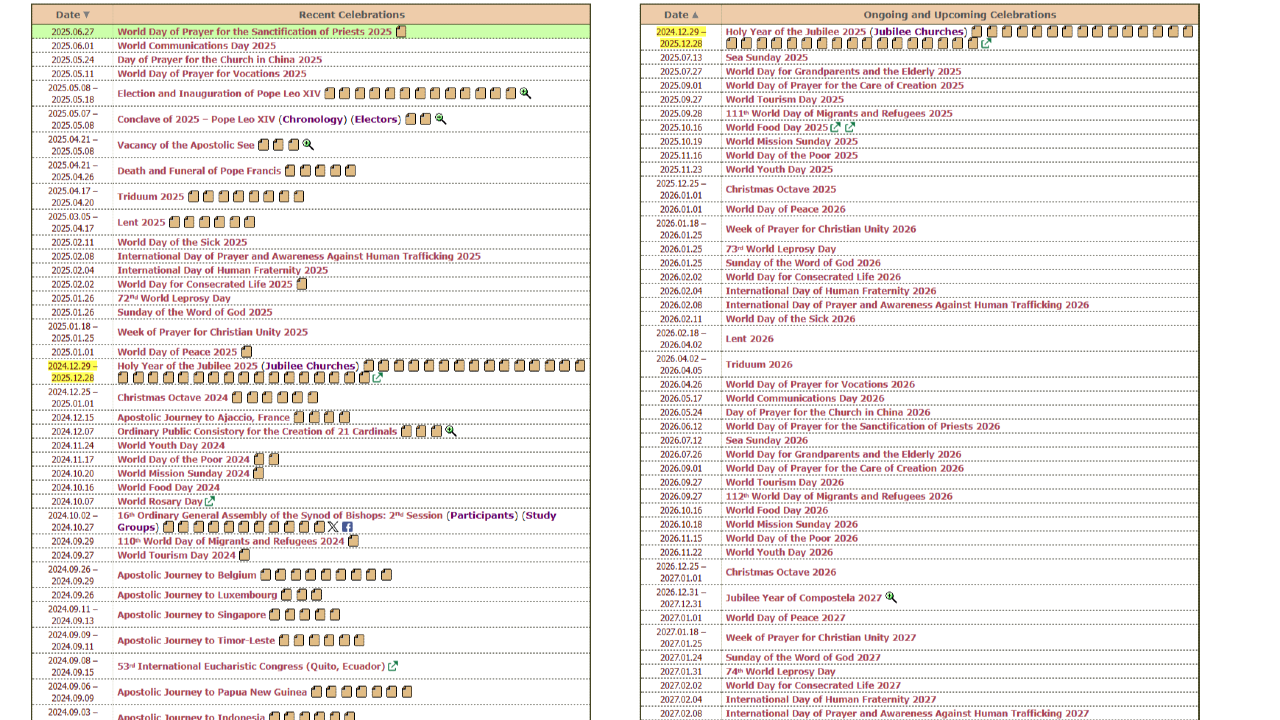
Task: Open Lent 2026 link
Action: pos(750,339)
